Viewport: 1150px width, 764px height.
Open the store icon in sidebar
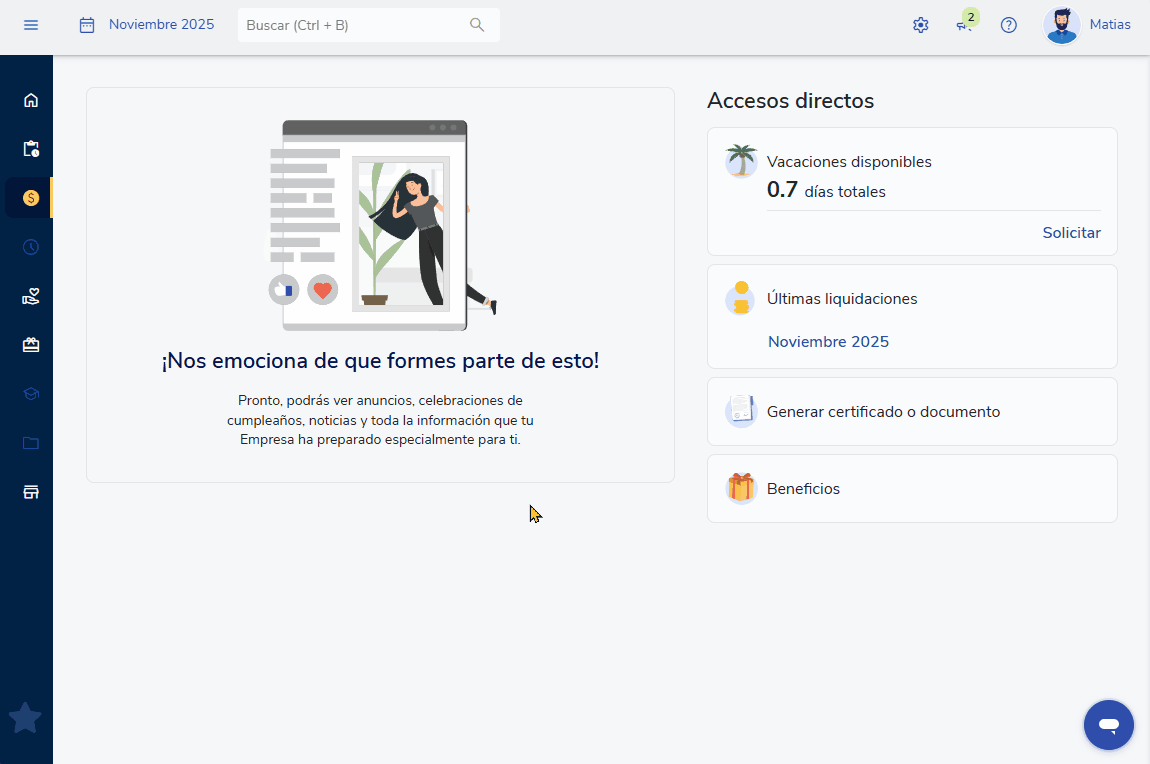pyautogui.click(x=31, y=492)
